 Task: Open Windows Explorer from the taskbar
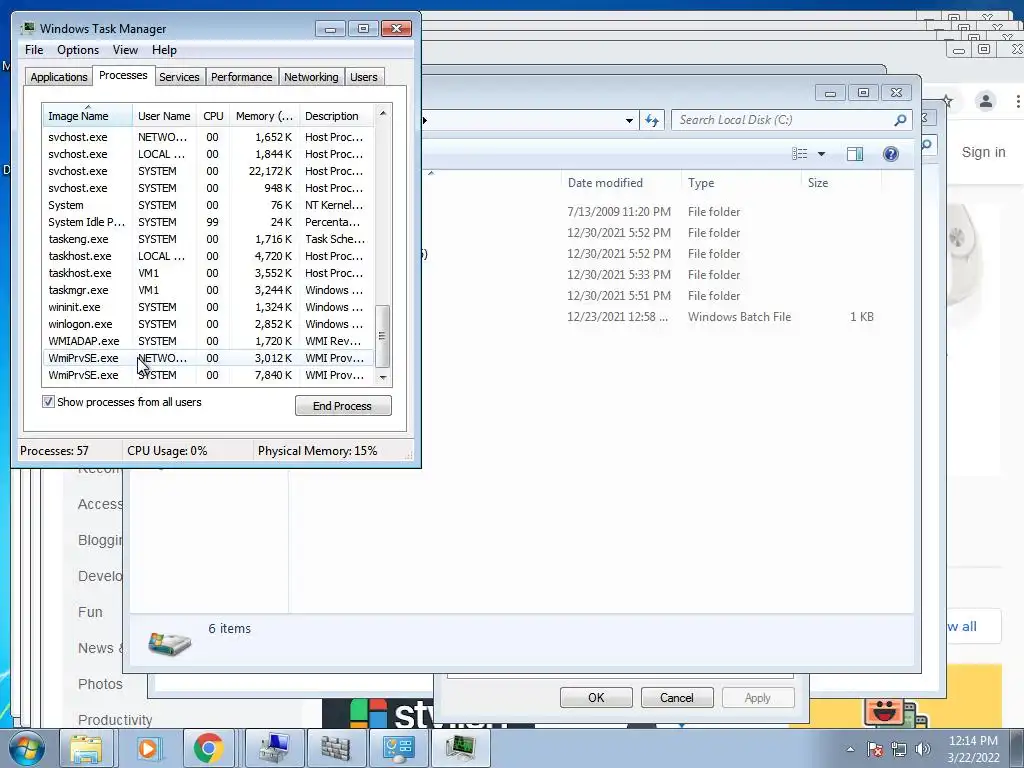(86, 748)
